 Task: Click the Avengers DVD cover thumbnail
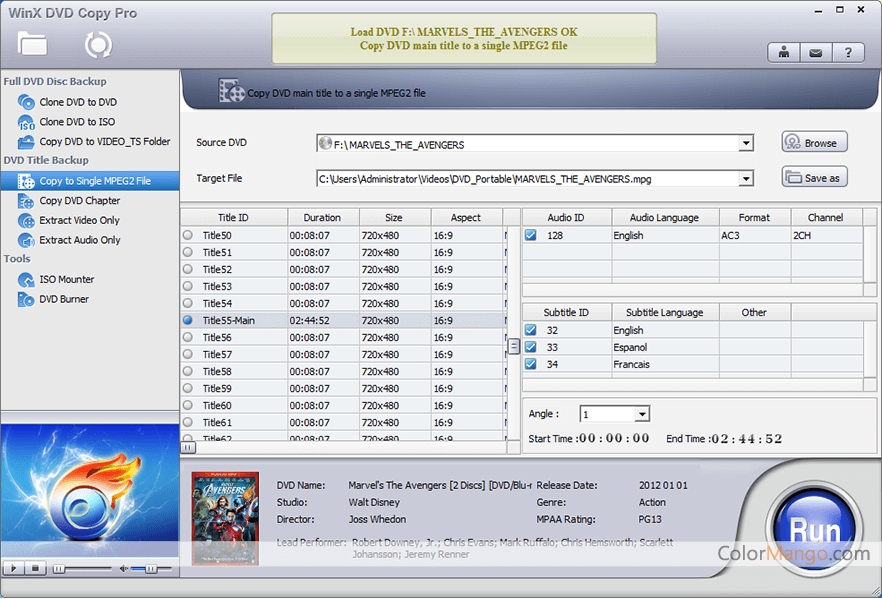[225, 517]
